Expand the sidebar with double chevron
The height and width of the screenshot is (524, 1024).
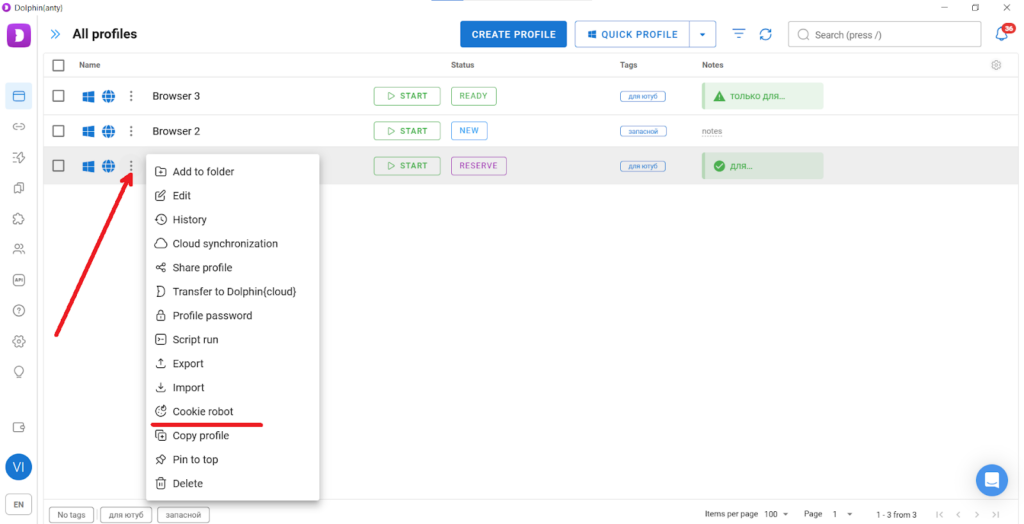55,34
